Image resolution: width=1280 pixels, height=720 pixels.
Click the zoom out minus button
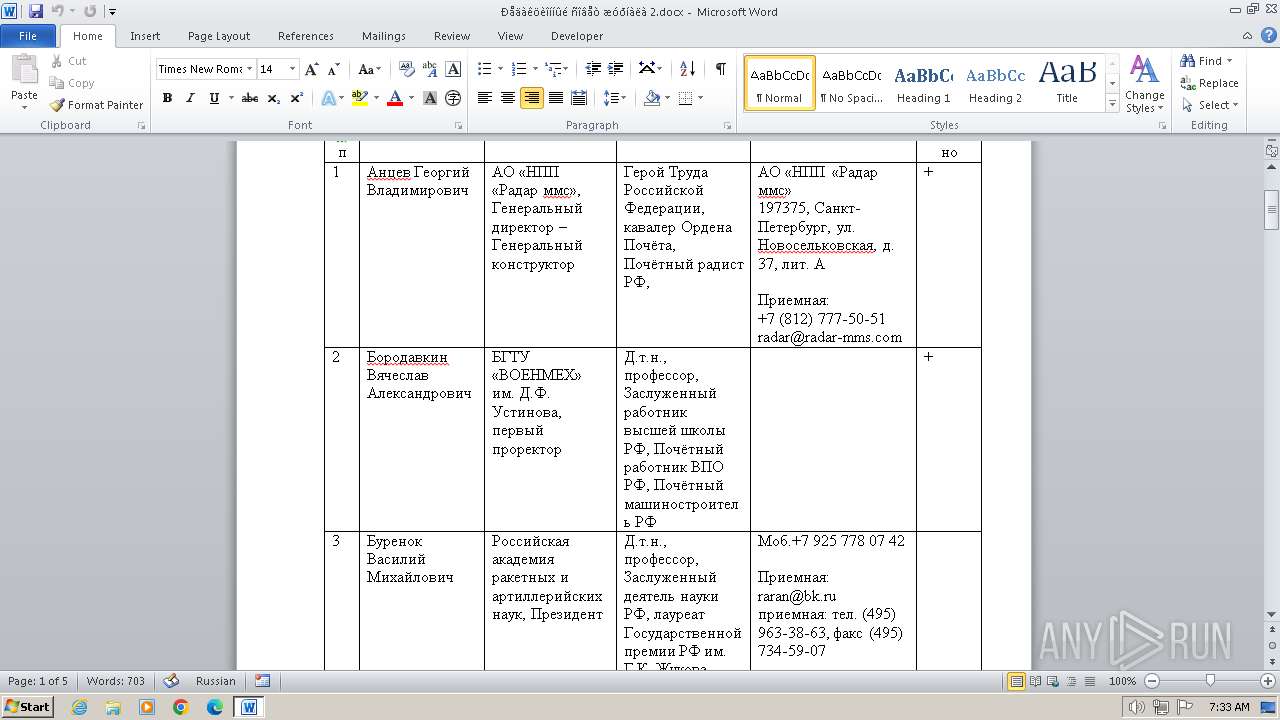(1152, 681)
